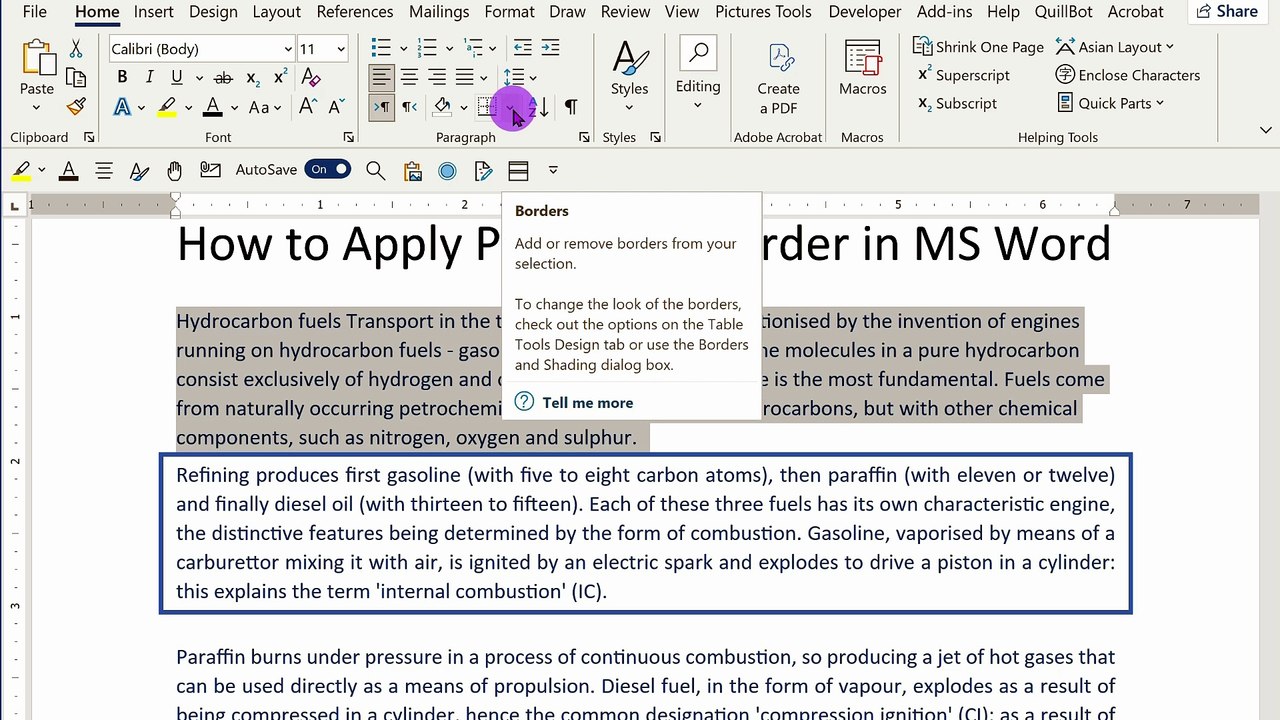Set right-to-left text direction
1280x720 pixels.
coord(409,107)
